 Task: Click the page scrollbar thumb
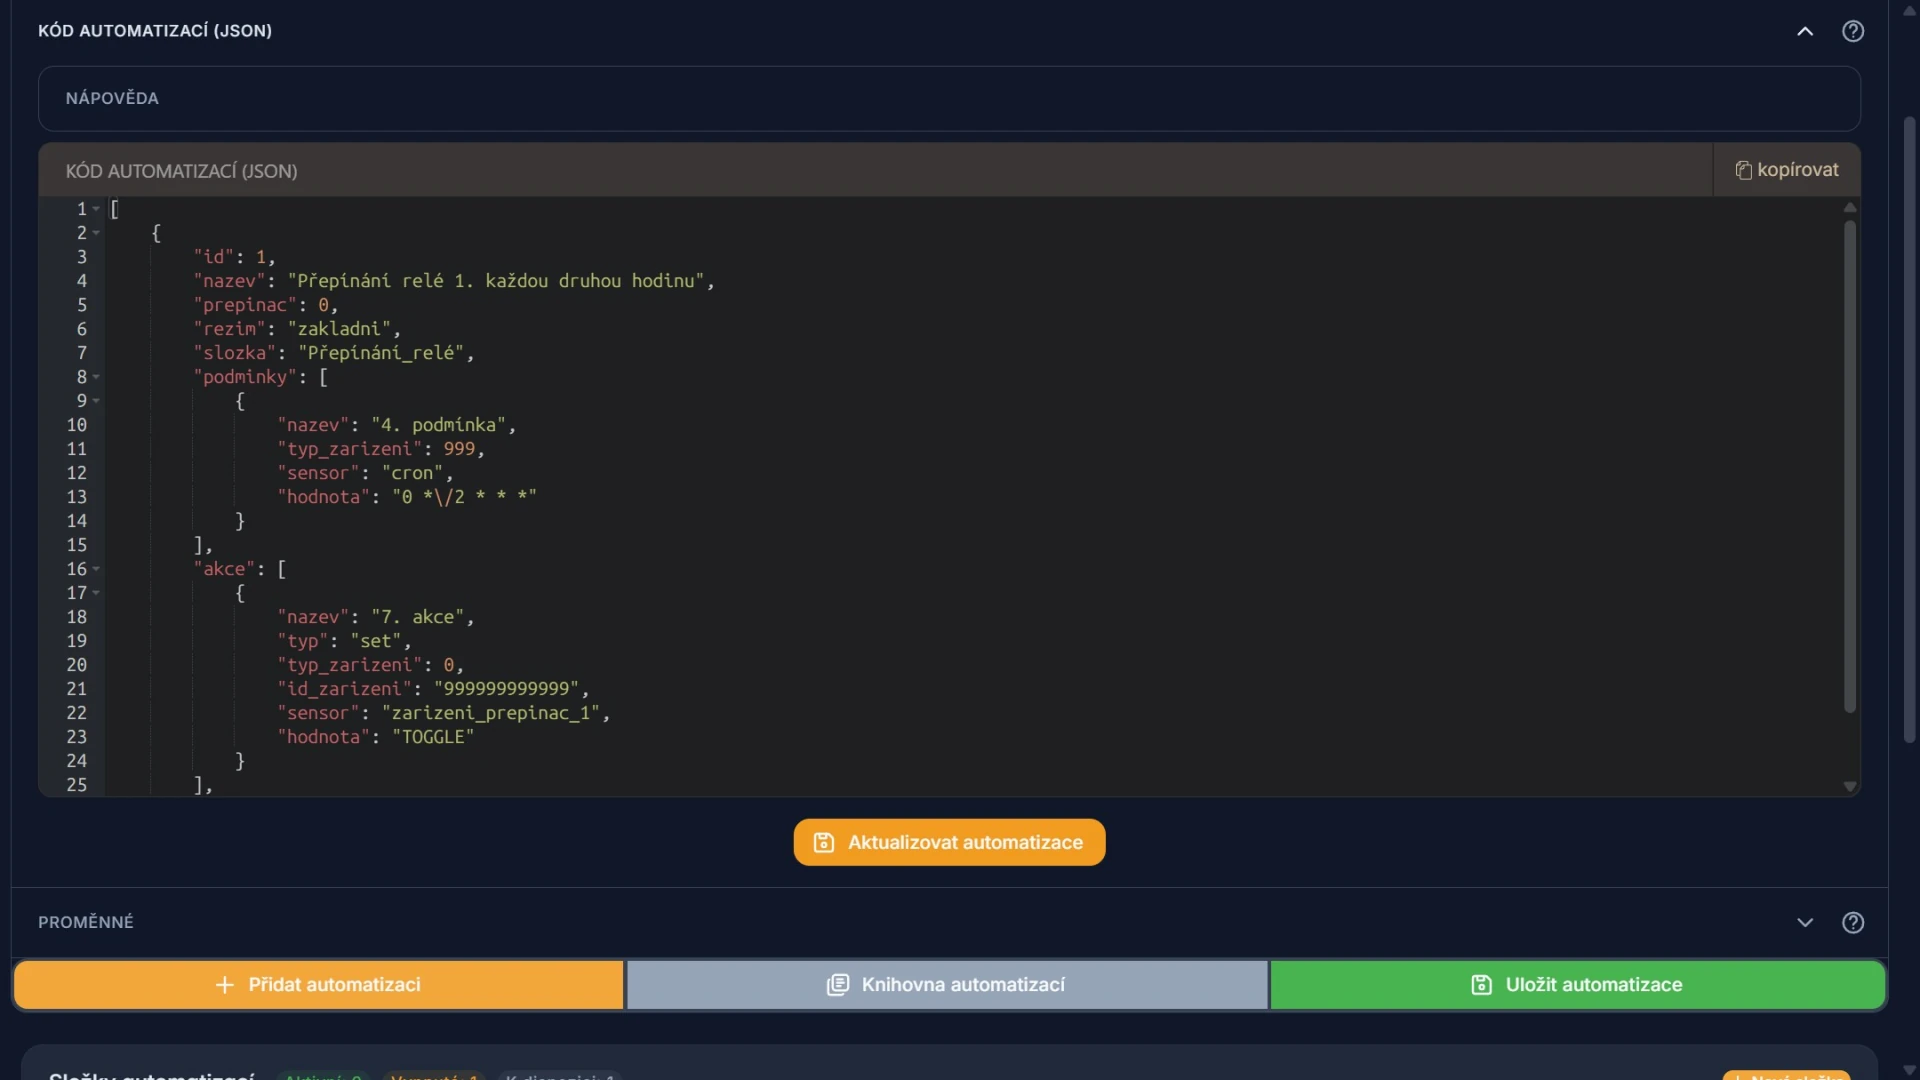pyautogui.click(x=1909, y=430)
